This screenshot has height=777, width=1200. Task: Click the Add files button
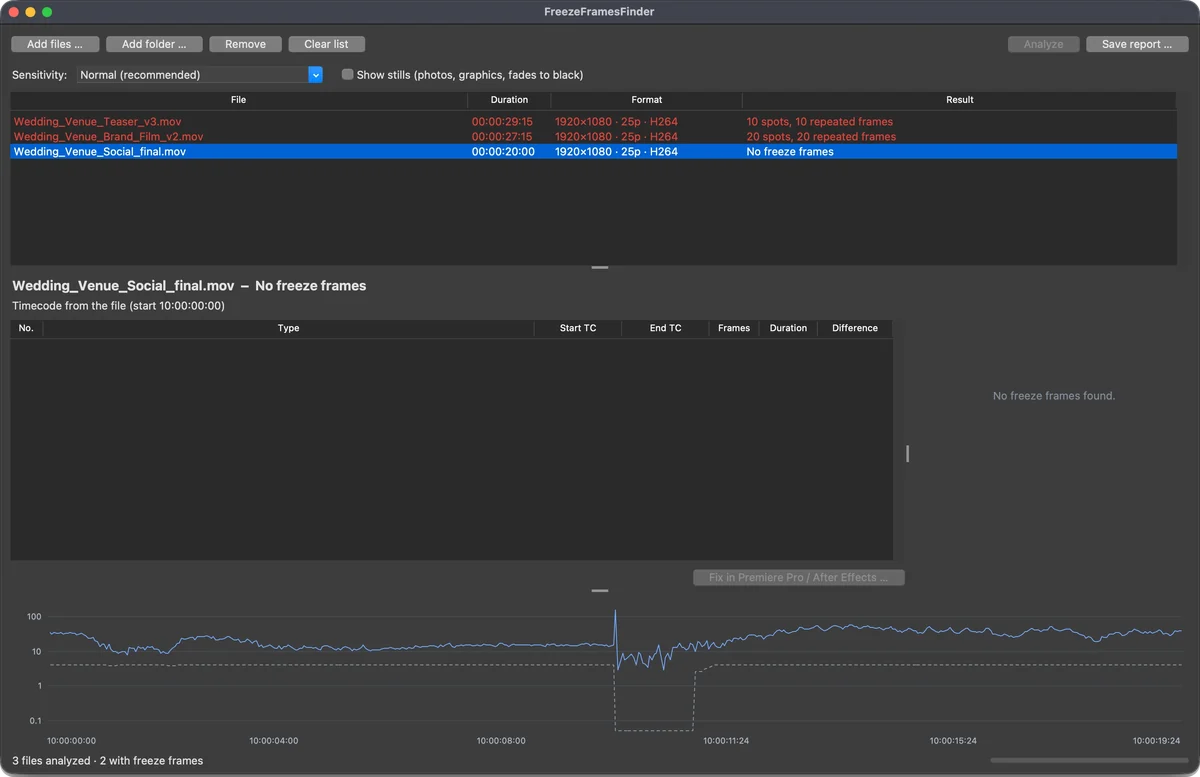55,44
